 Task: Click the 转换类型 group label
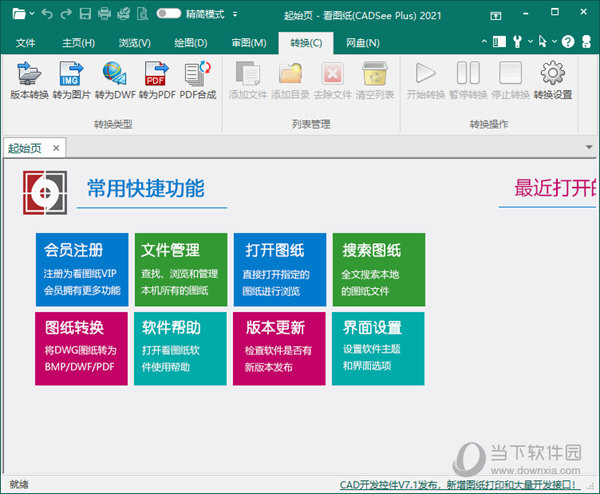[x=113, y=124]
